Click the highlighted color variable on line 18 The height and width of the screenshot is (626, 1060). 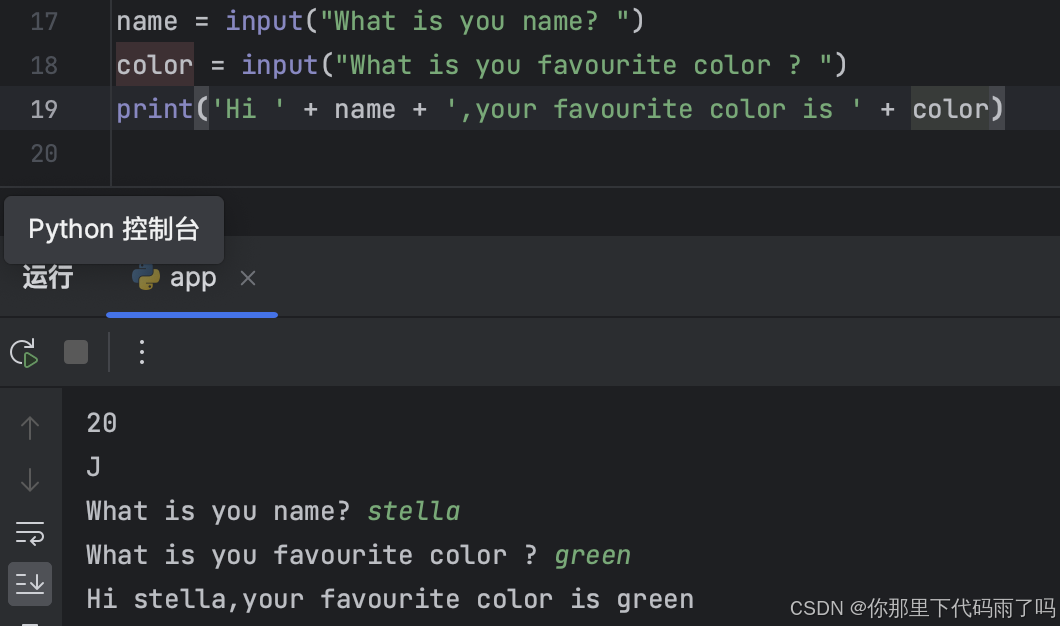(x=154, y=65)
